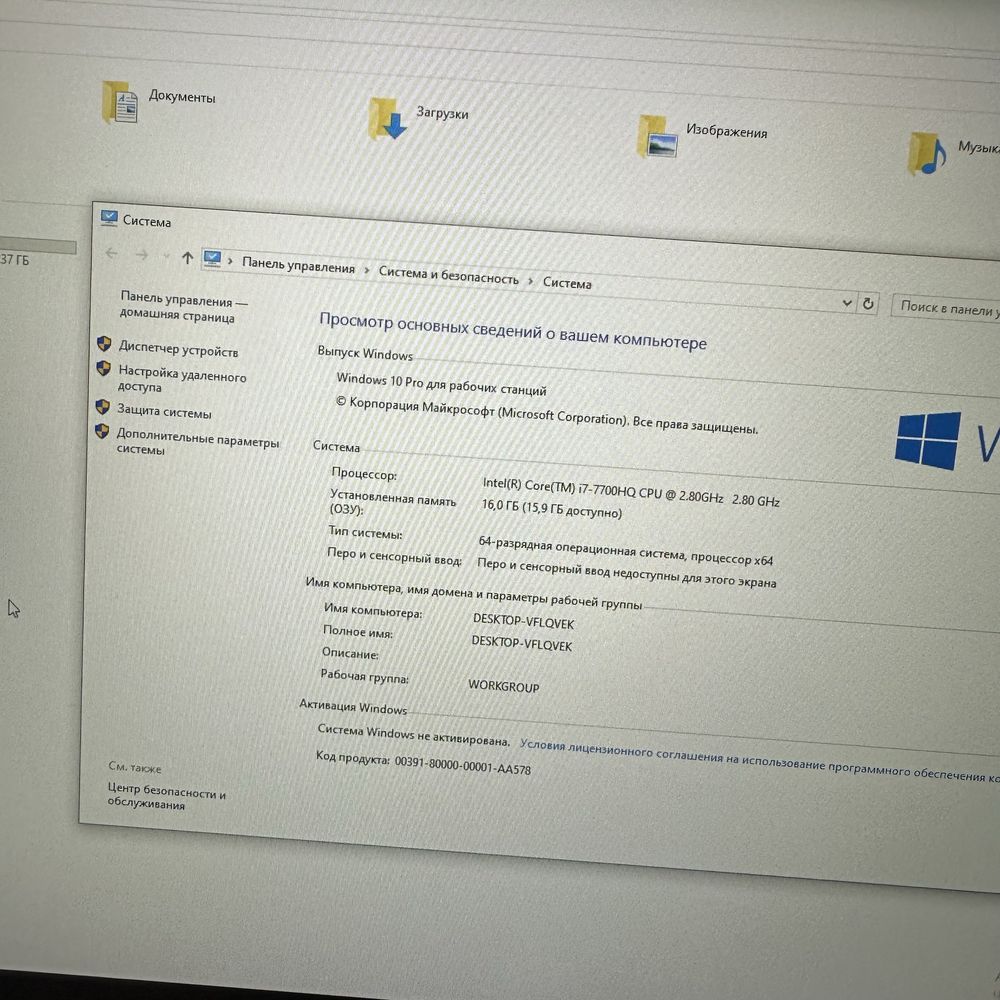
Task: Select the Панель управления breadcrumb
Action: point(298,265)
